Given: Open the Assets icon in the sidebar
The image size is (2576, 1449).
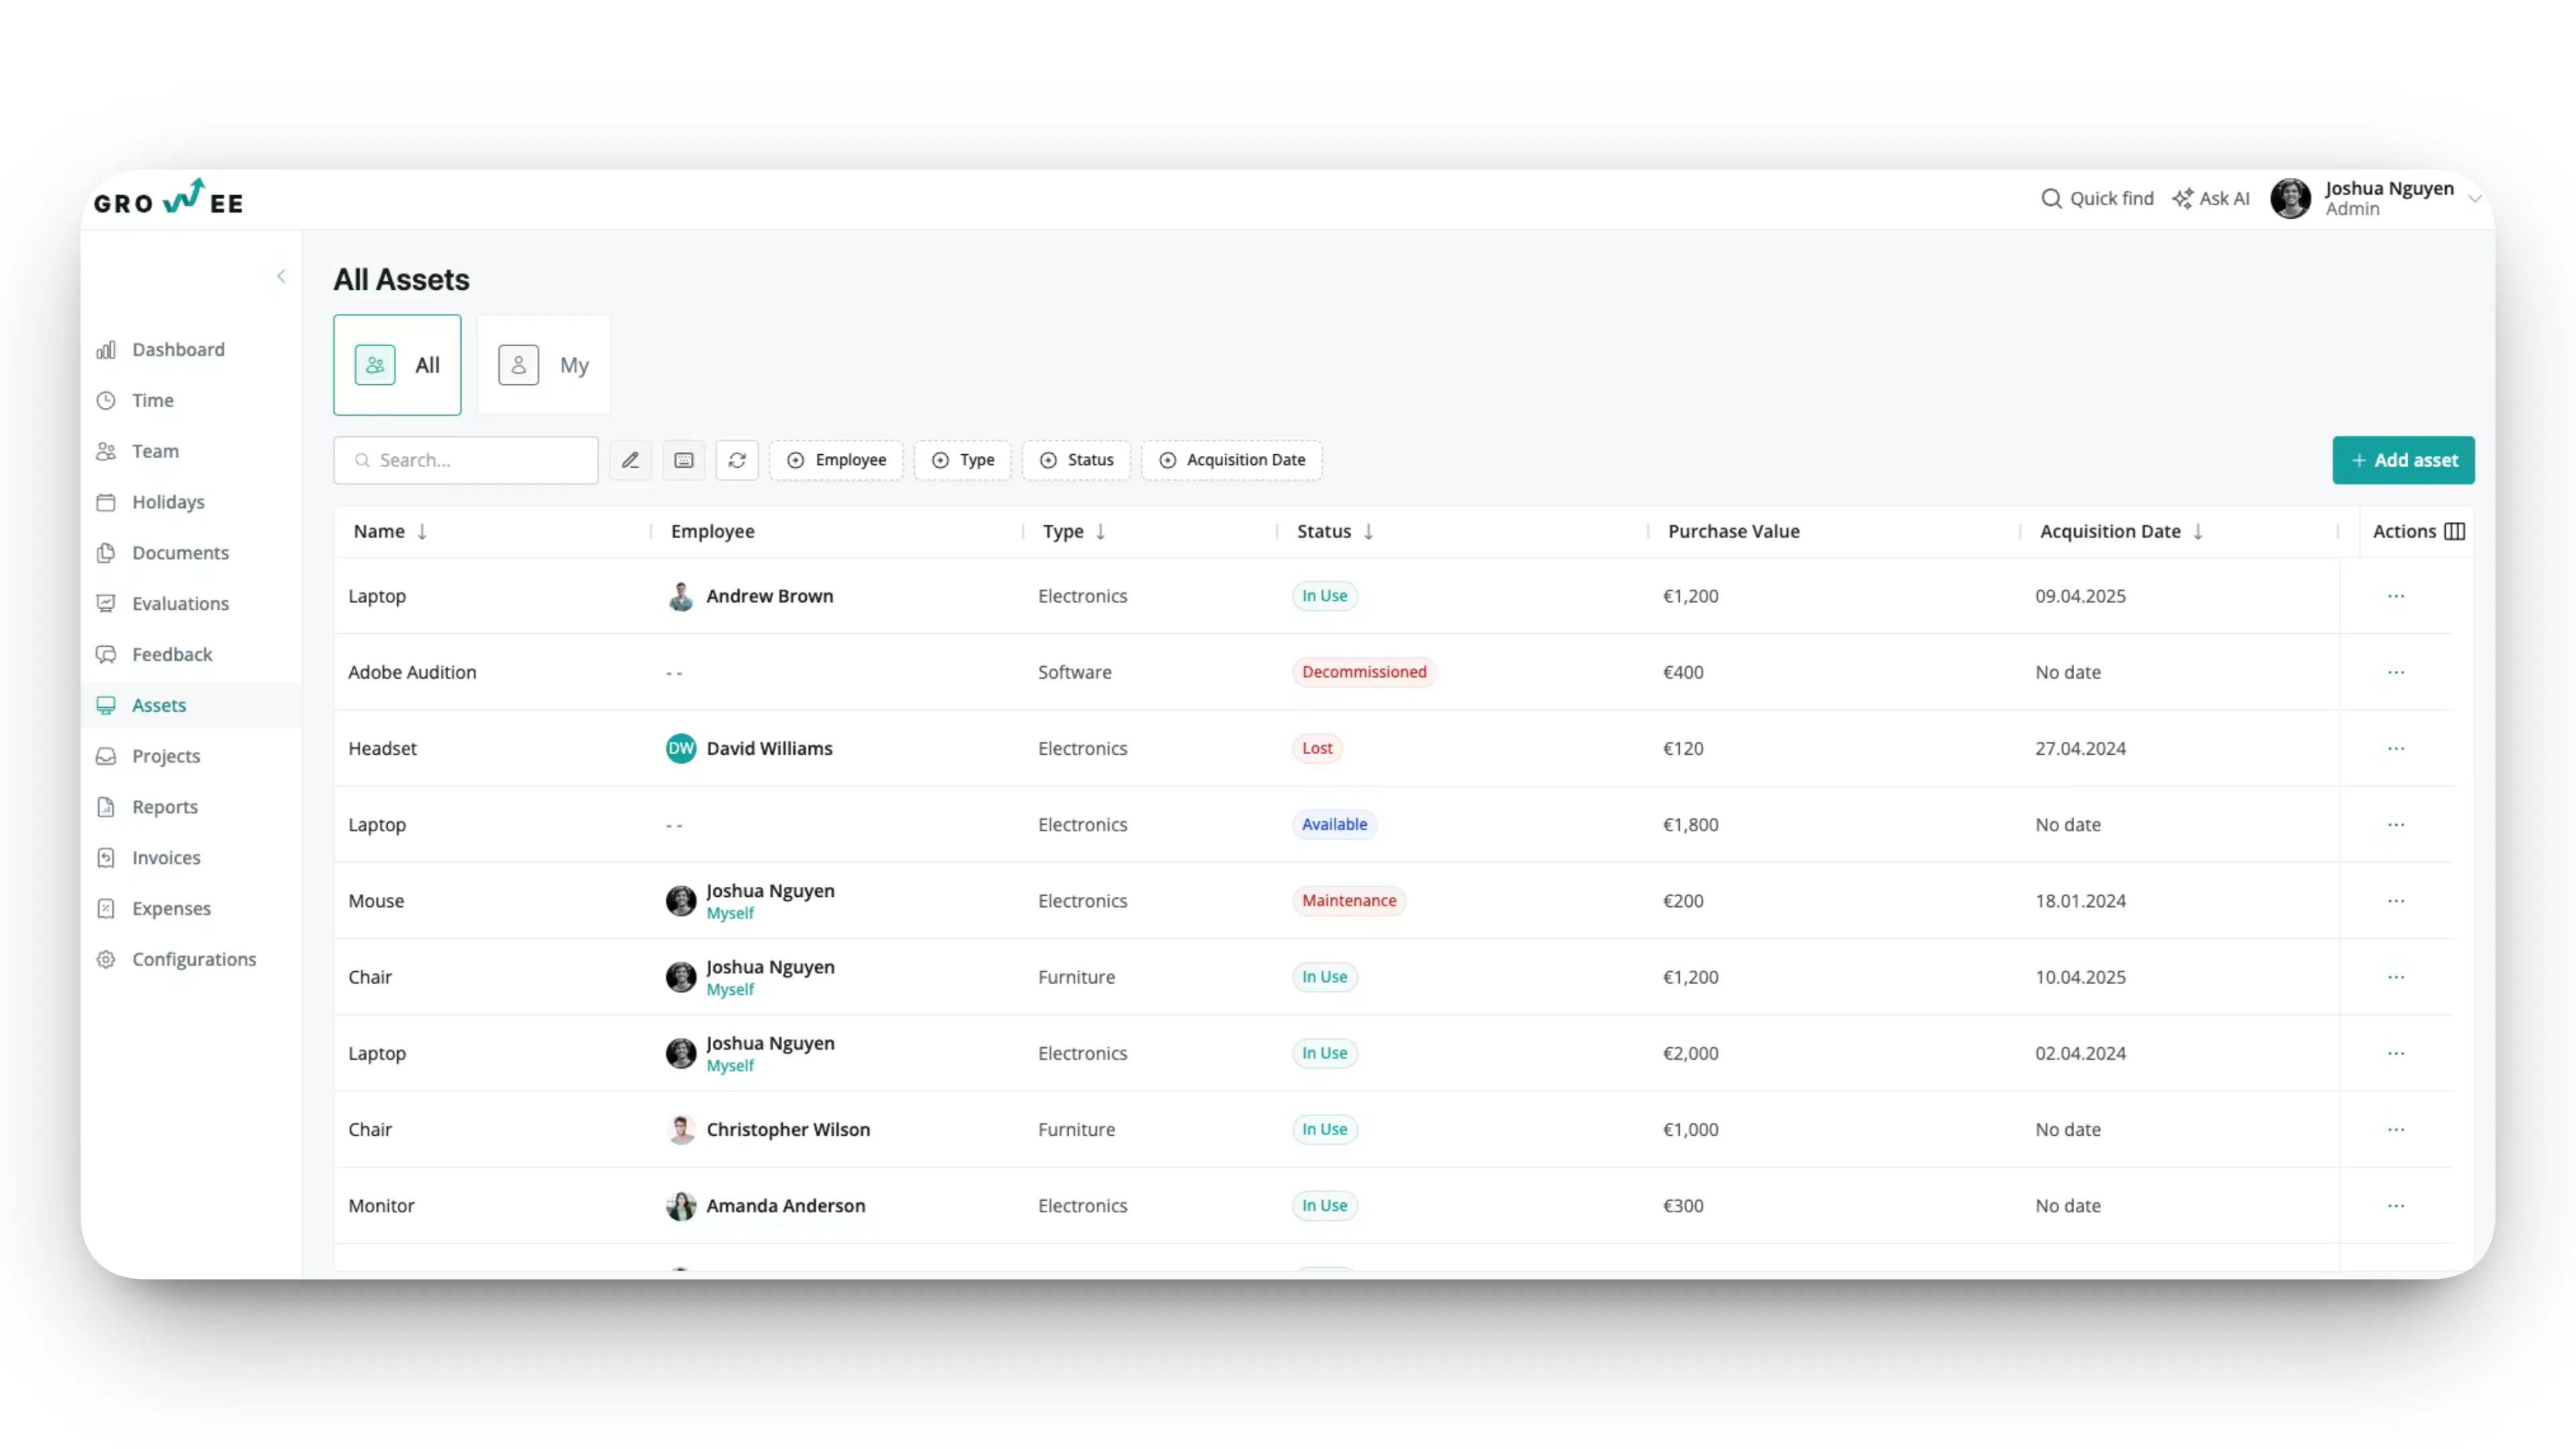Looking at the screenshot, I should point(107,705).
